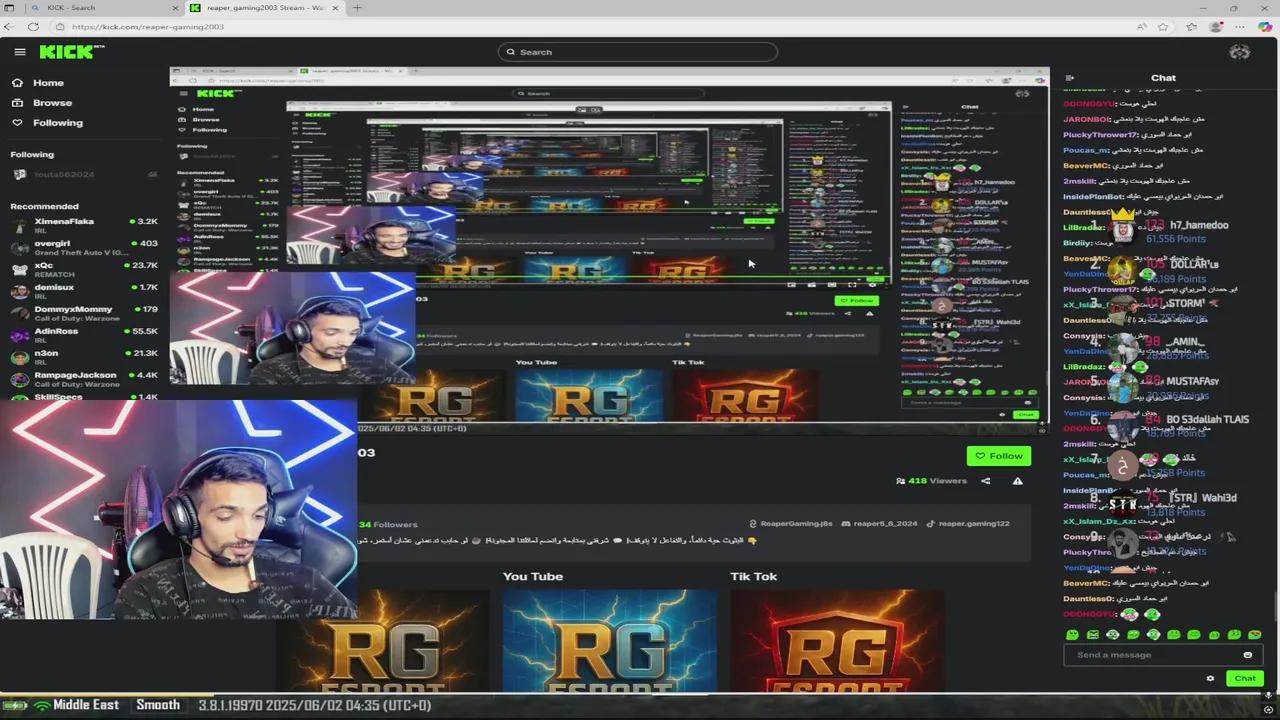Open overgirl recommended channel
This screenshot has height=720, width=1280.
coord(84,248)
